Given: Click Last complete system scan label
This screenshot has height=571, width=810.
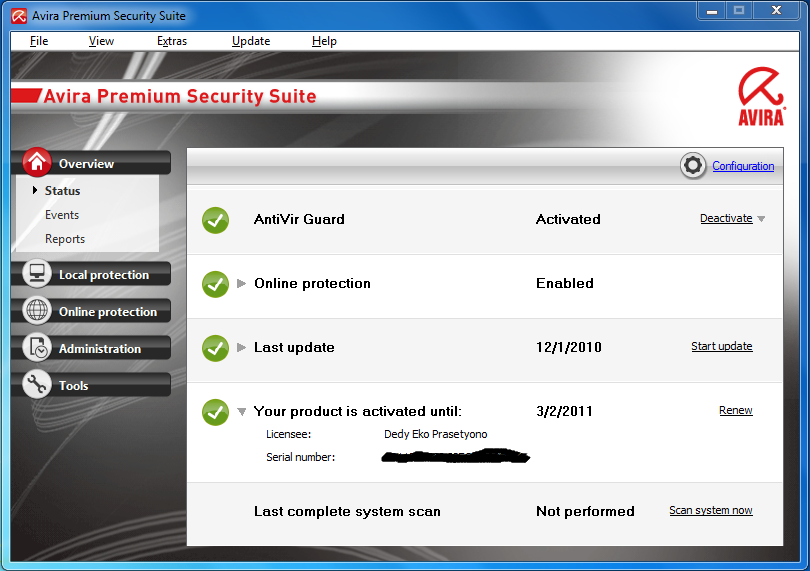Looking at the screenshot, I should (x=347, y=512).
